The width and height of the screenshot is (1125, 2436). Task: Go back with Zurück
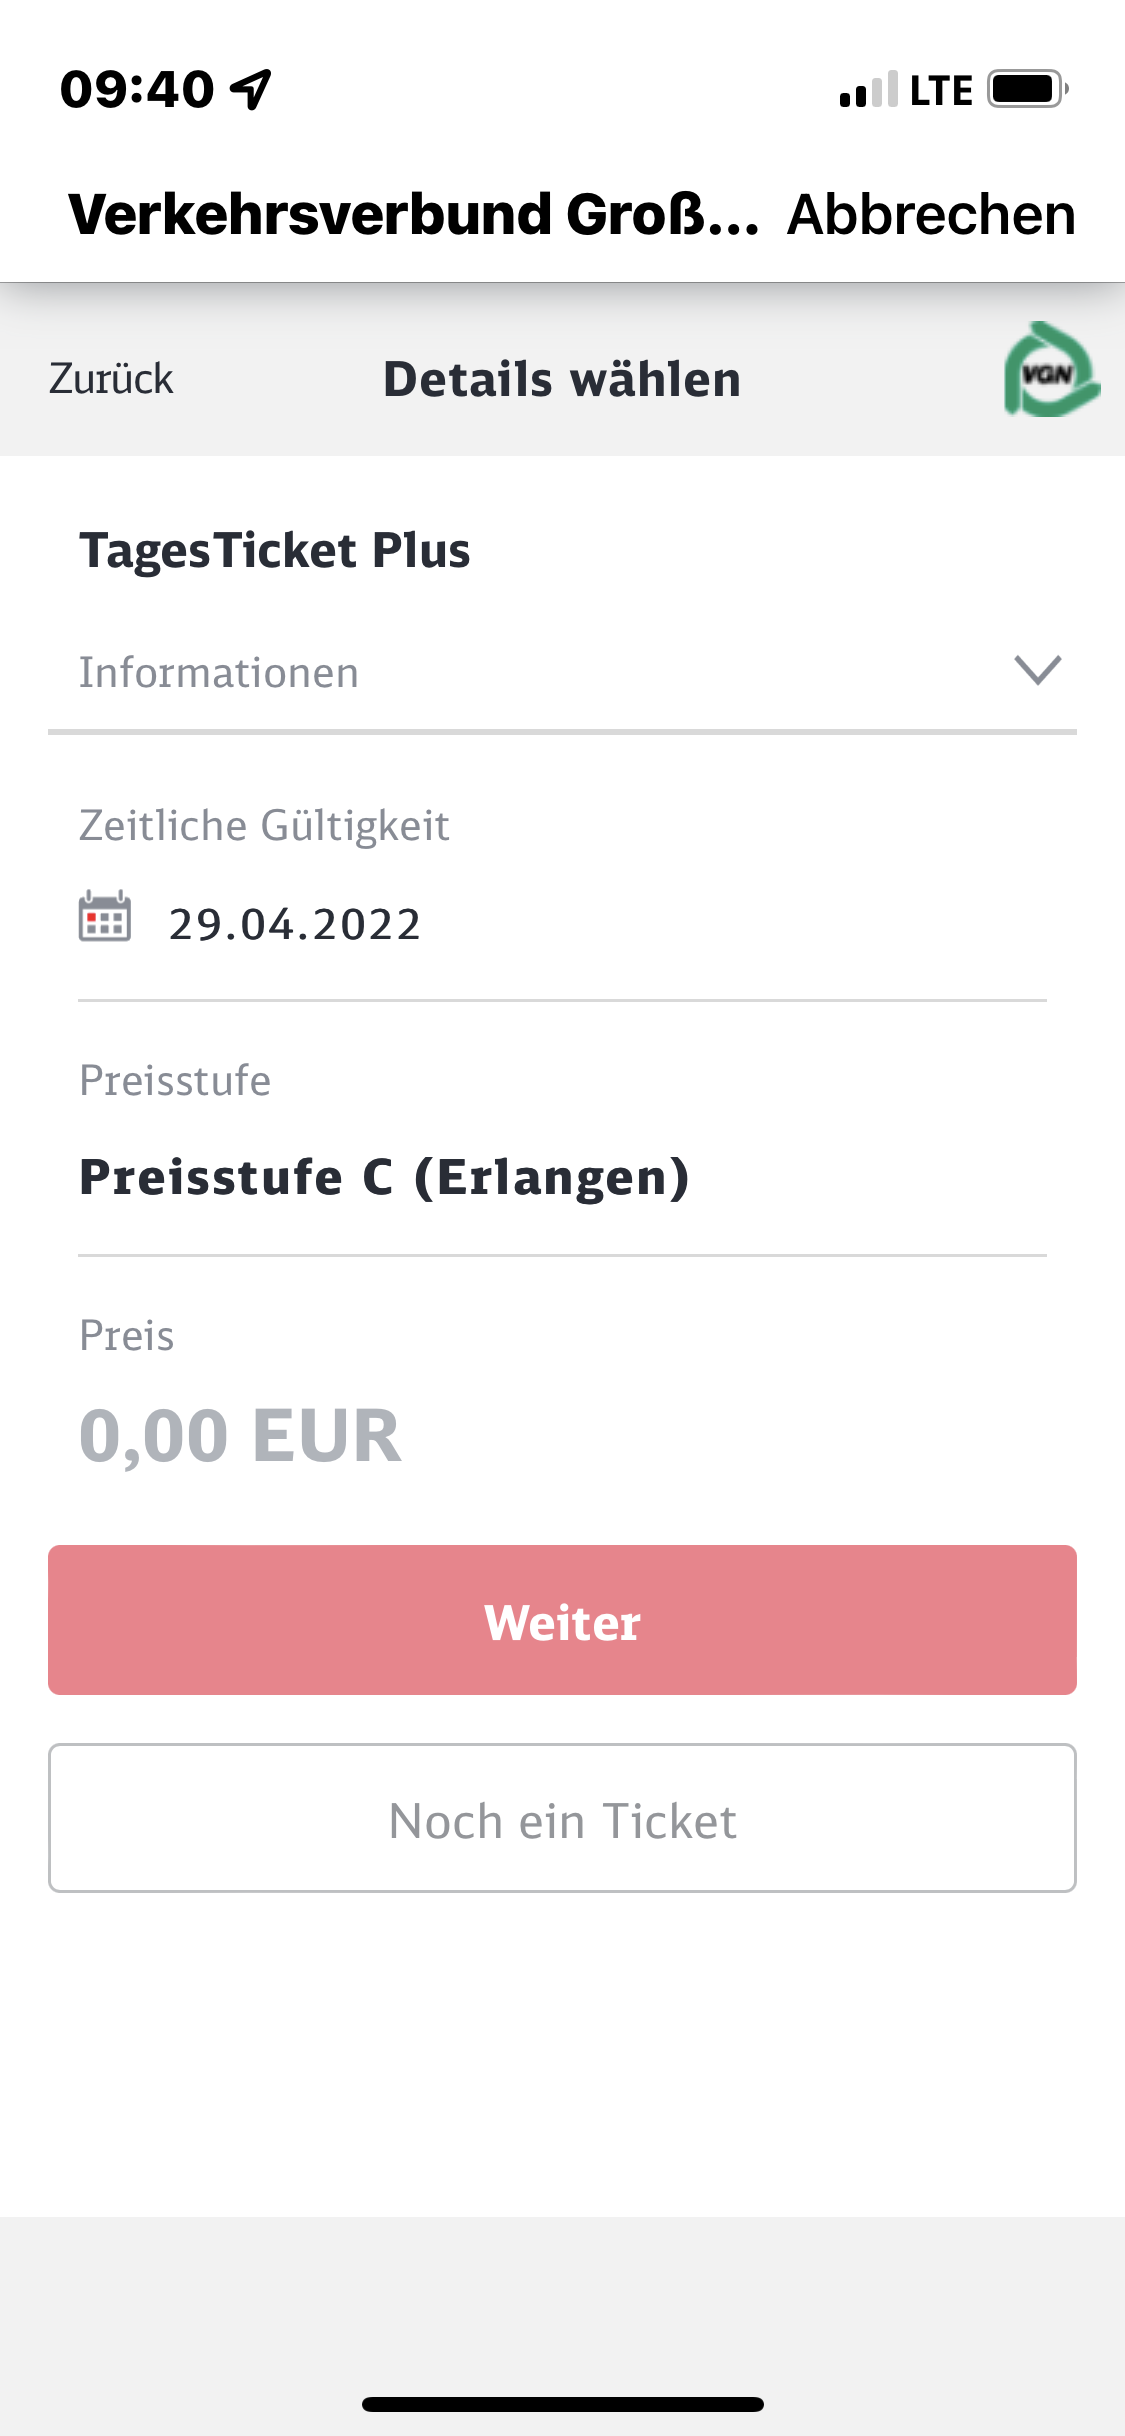click(111, 379)
